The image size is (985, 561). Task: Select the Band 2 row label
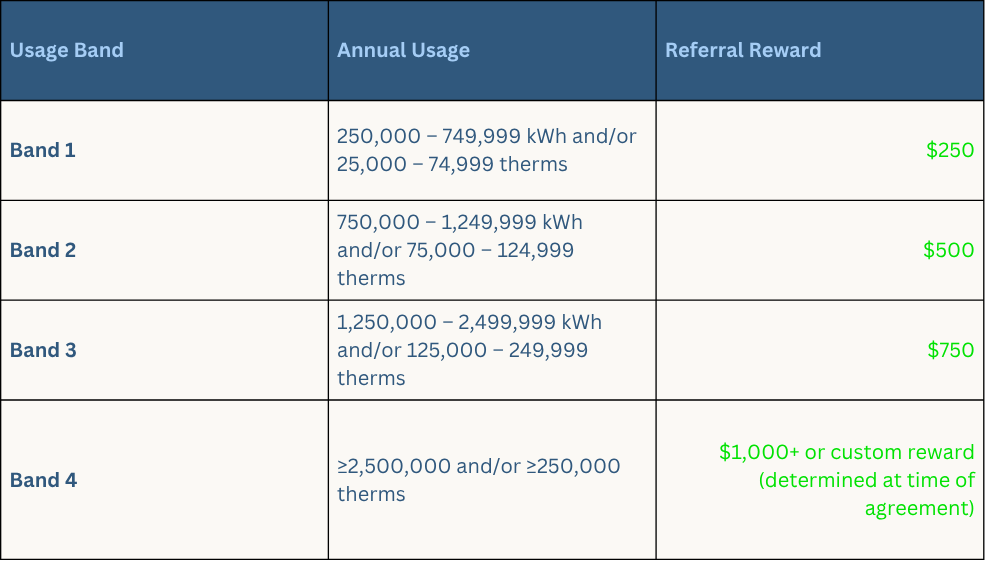point(43,250)
